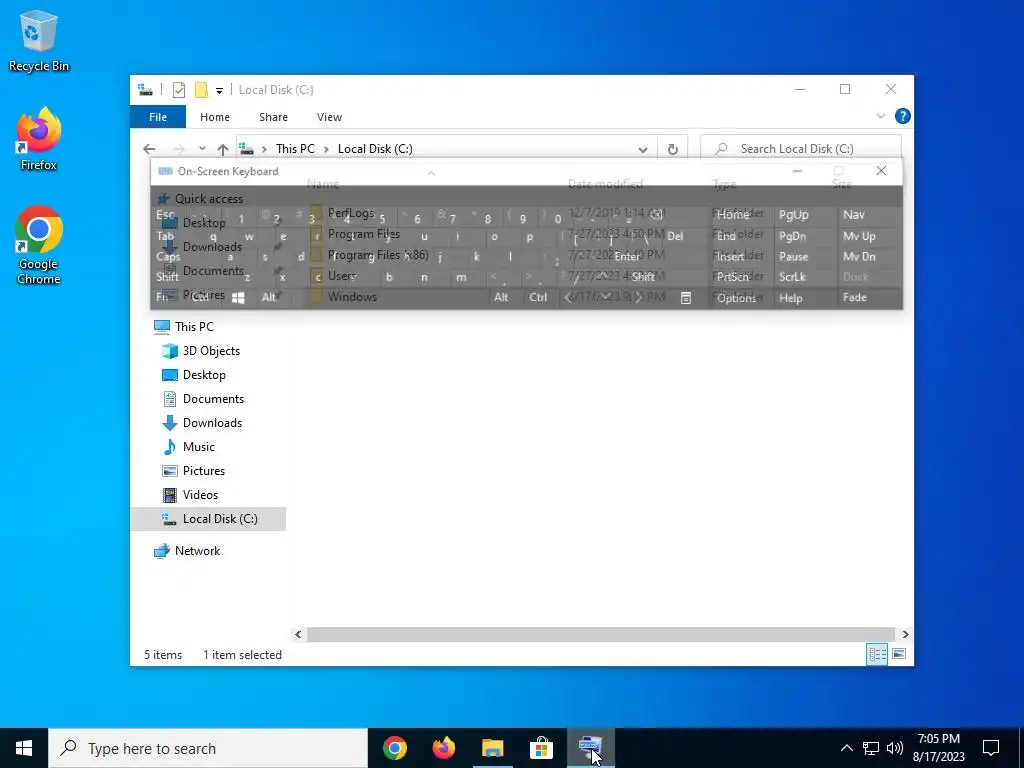Screen dimensions: 1024x768
Task: Expand chevron after This PC in breadcrumb
Action: pyautogui.click(x=326, y=150)
